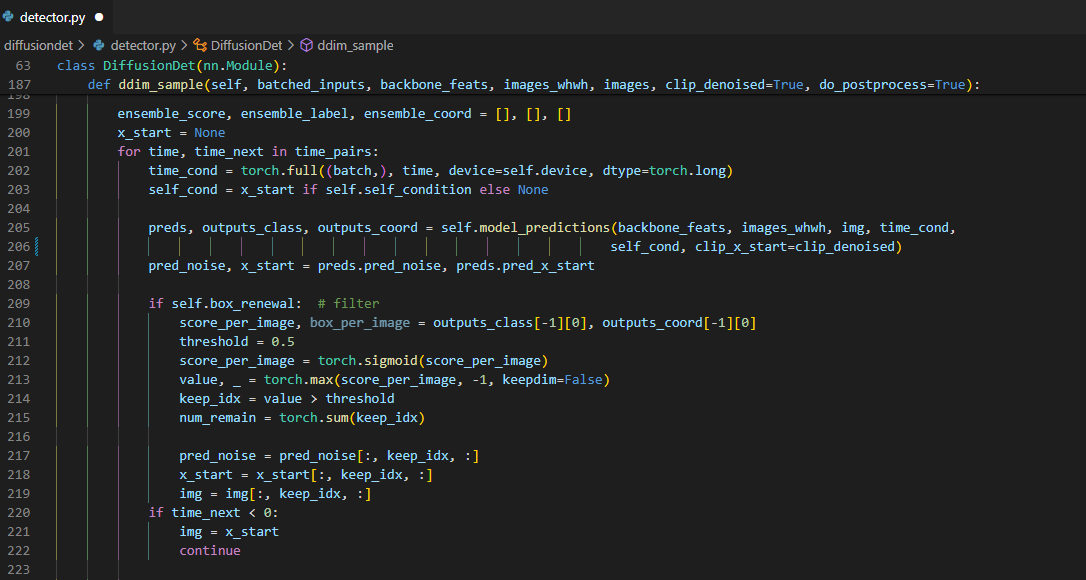The height and width of the screenshot is (580, 1086).
Task: Open the diffusiondet folder breadcrumb
Action: (37, 46)
